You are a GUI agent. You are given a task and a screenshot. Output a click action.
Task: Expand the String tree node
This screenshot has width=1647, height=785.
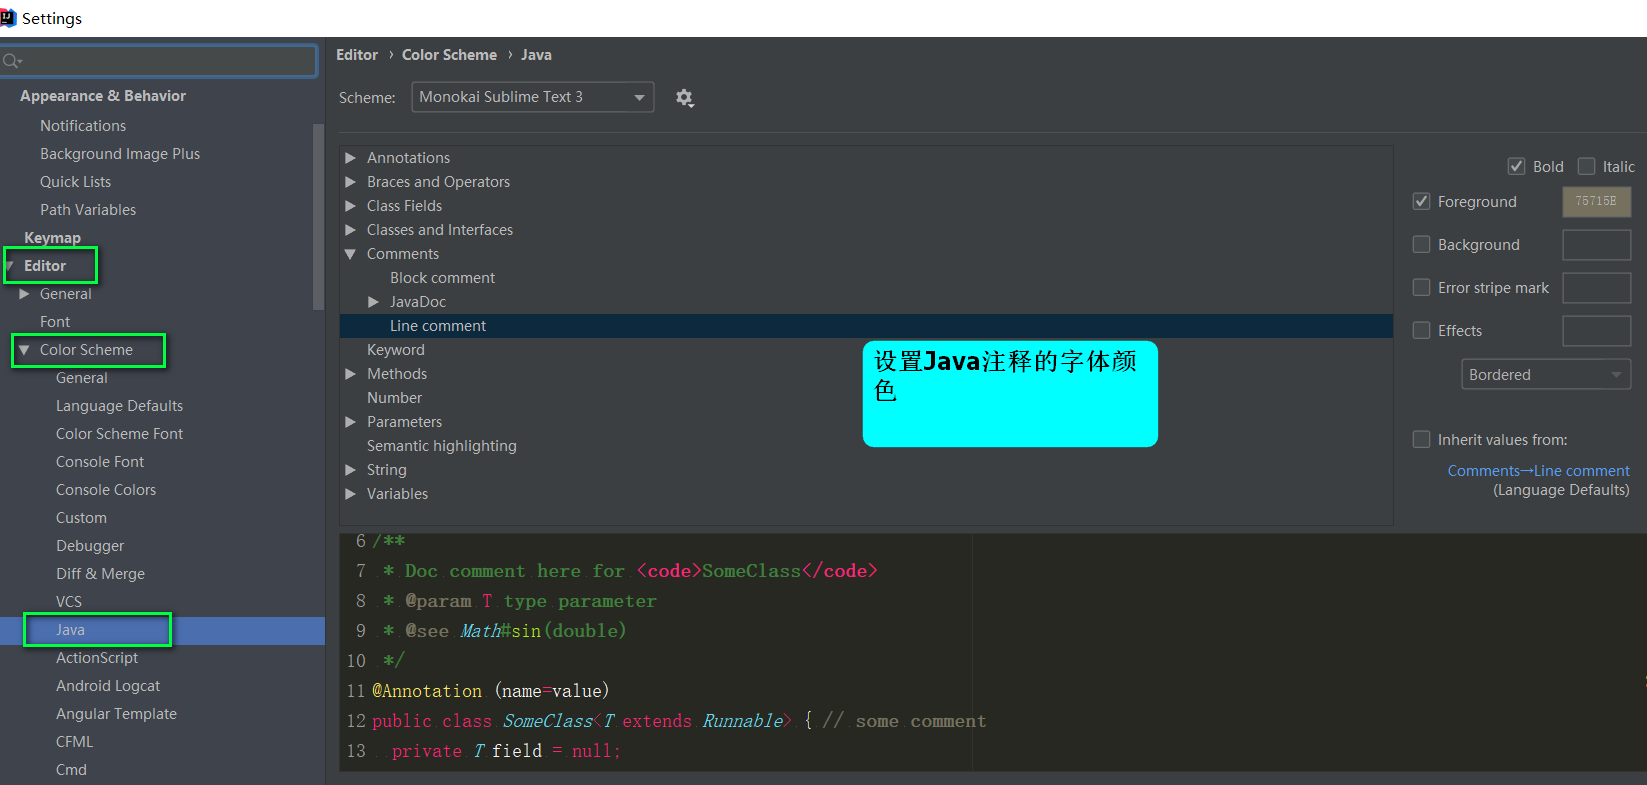(350, 470)
